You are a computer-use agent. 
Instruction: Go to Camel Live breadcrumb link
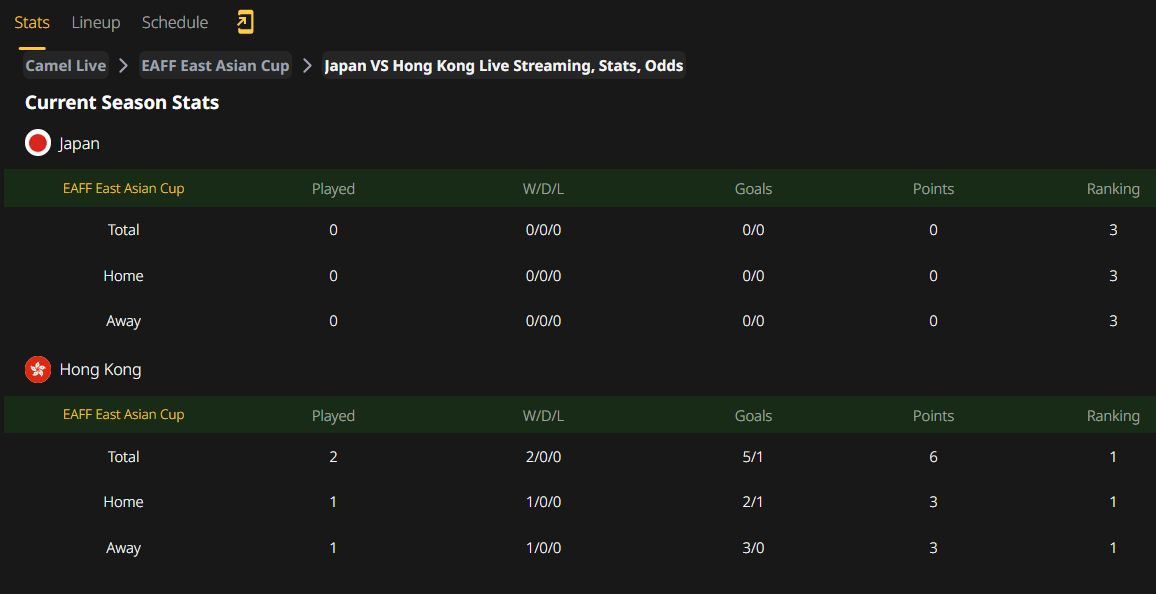click(66, 66)
